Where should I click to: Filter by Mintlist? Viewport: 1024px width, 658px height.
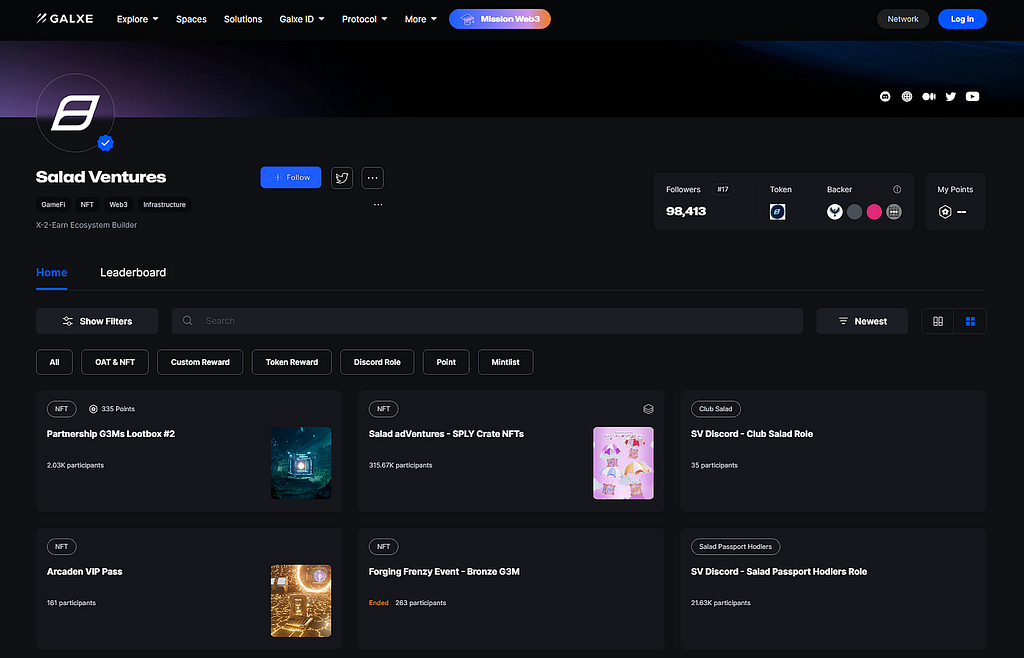[505, 362]
